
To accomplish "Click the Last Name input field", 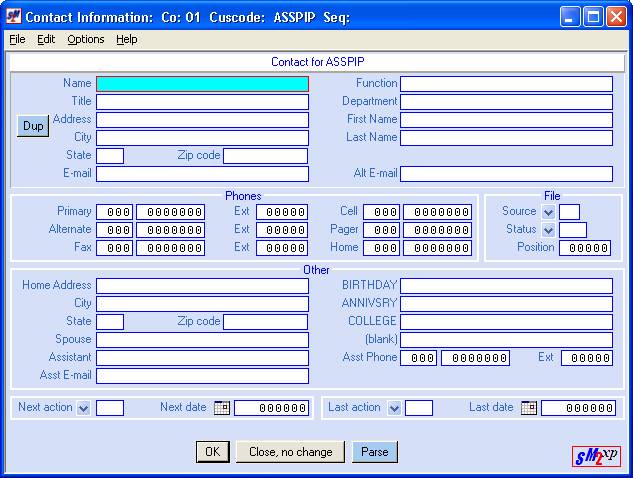I will click(506, 138).
